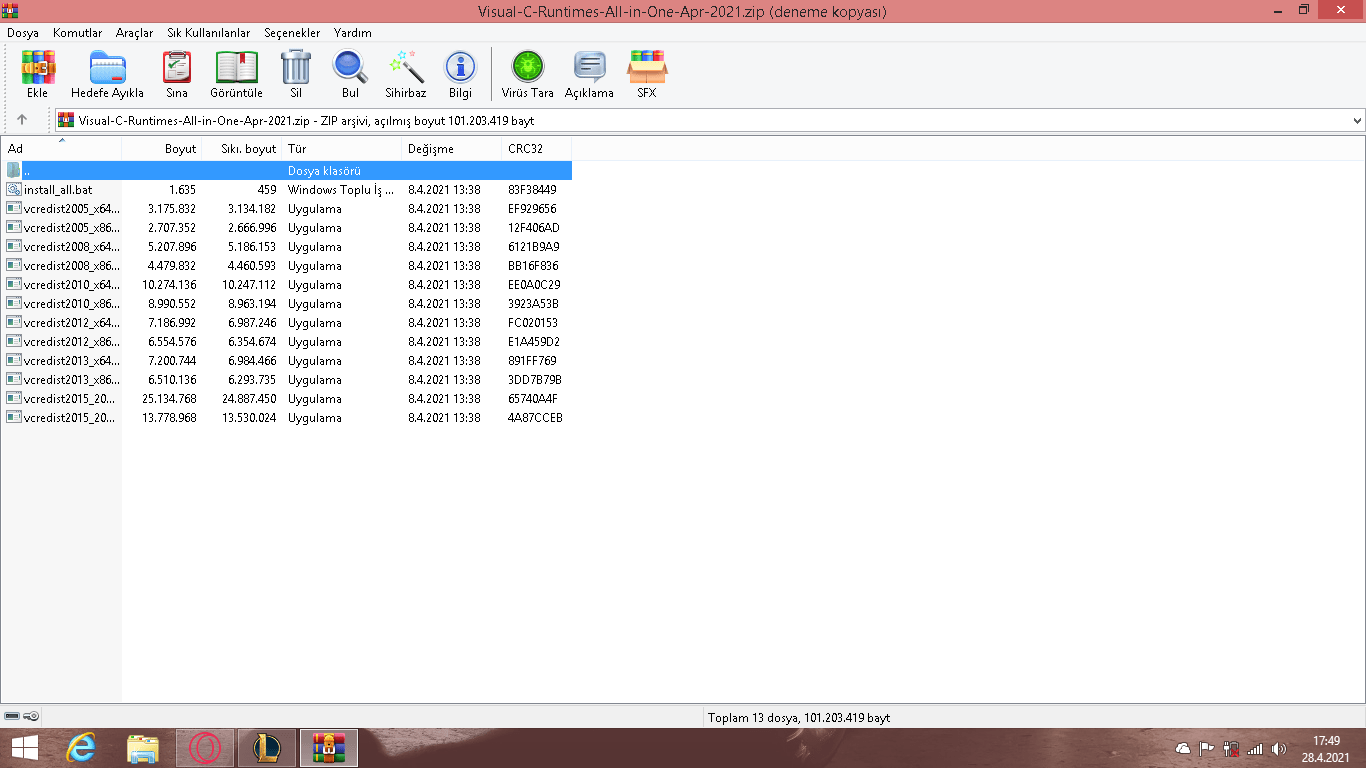This screenshot has width=1366, height=768.
Task: Sort by the Sıkı. boyut column header
Action: [x=241, y=149]
